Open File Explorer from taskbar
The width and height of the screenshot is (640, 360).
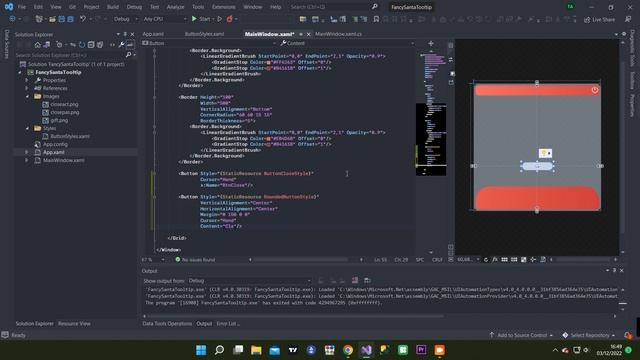[x=256, y=350]
